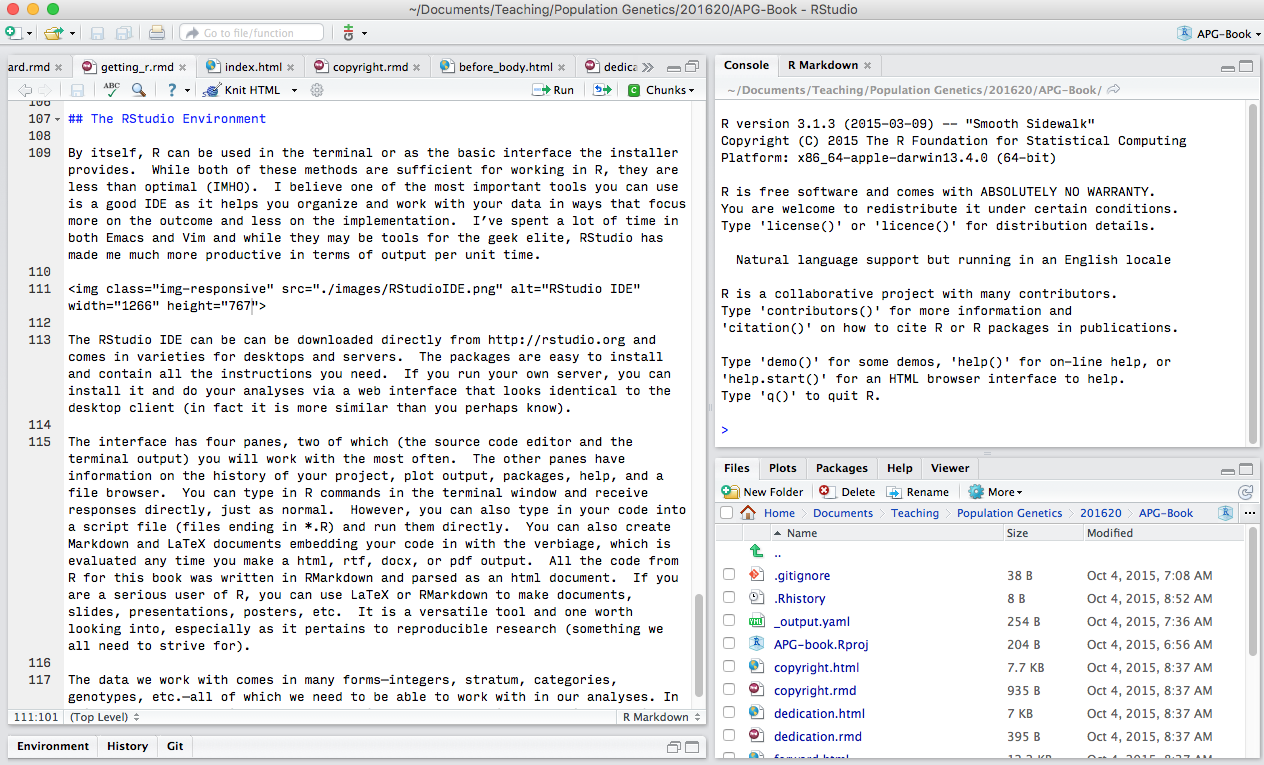Switch to the Plots tab
The height and width of the screenshot is (765, 1264).
click(x=783, y=468)
